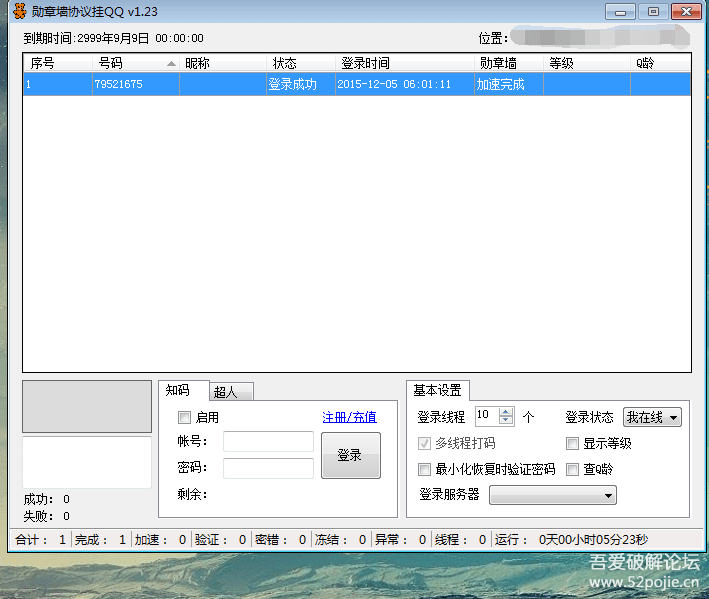Sort by the 序号 column header
Screen dimensions: 709x599
point(58,63)
